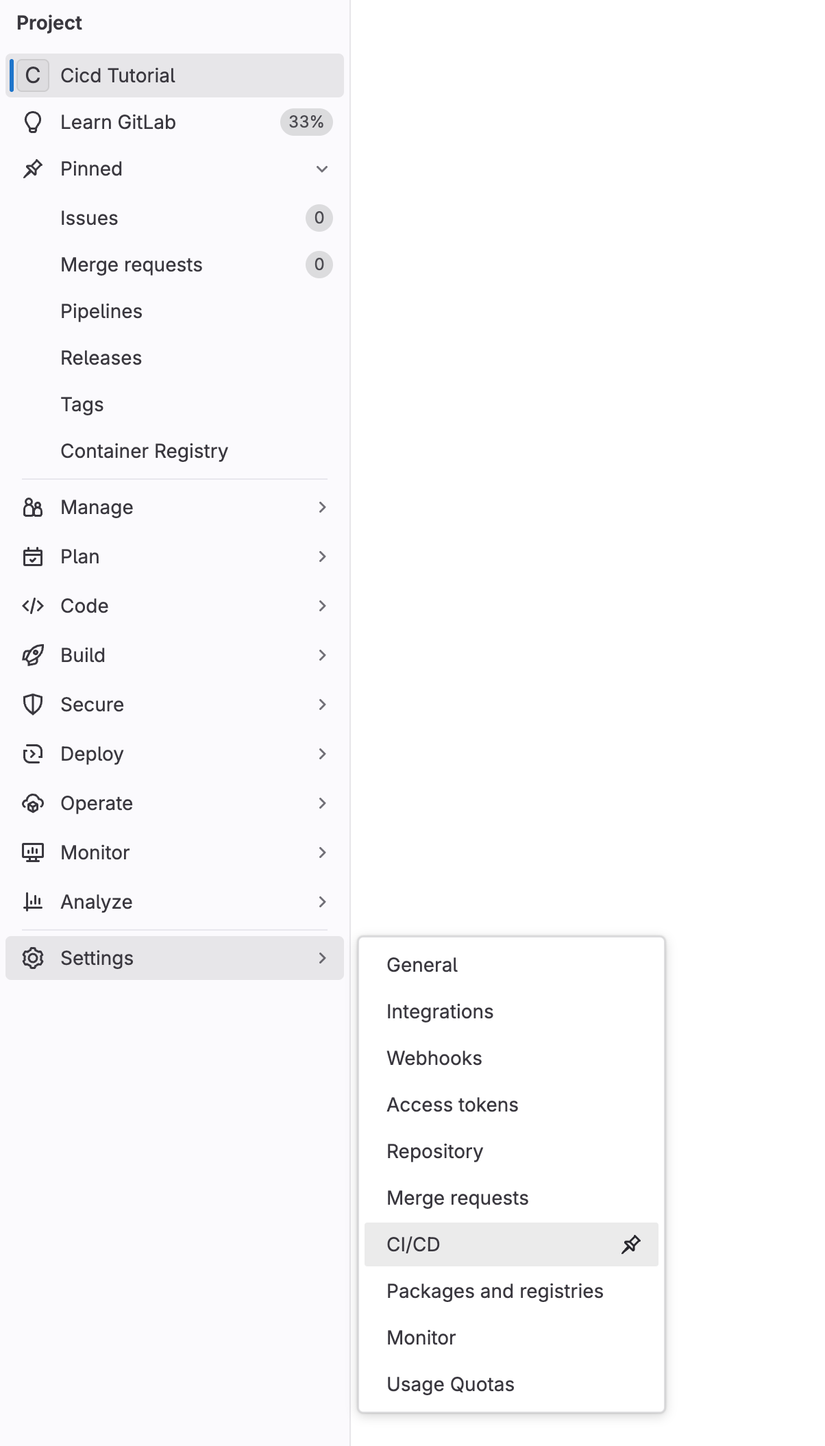Screen dimensions: 825x1446
Task: Click the Secure shield icon
Action: point(33,704)
